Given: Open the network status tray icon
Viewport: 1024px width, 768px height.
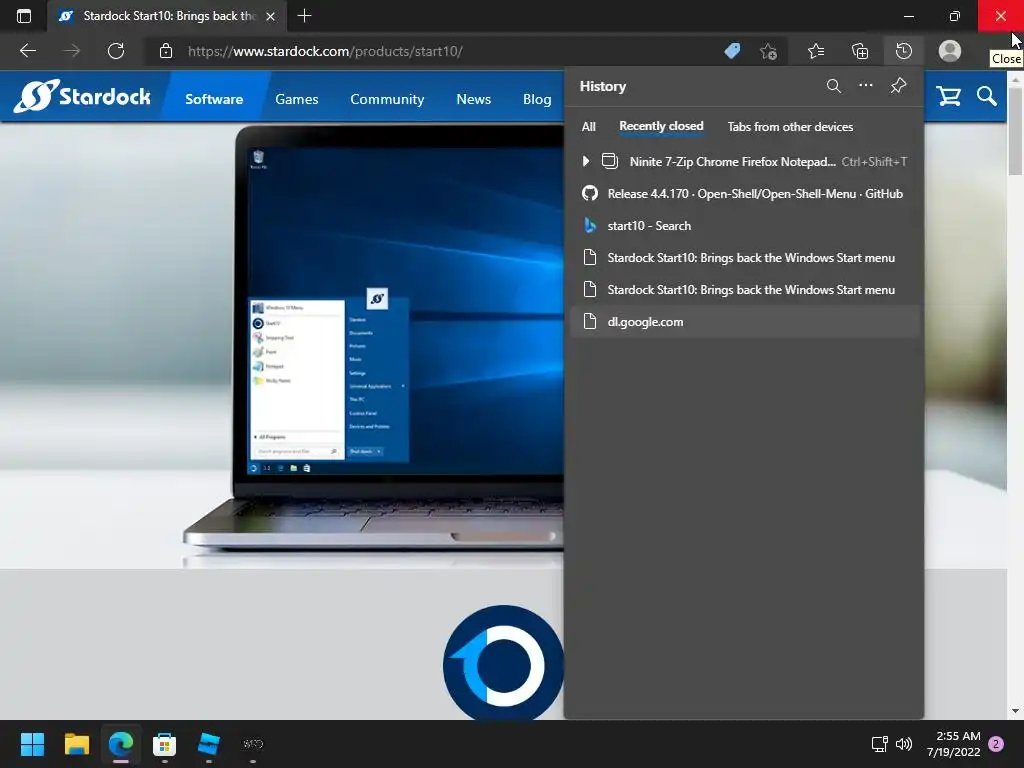Looking at the screenshot, I should point(880,744).
